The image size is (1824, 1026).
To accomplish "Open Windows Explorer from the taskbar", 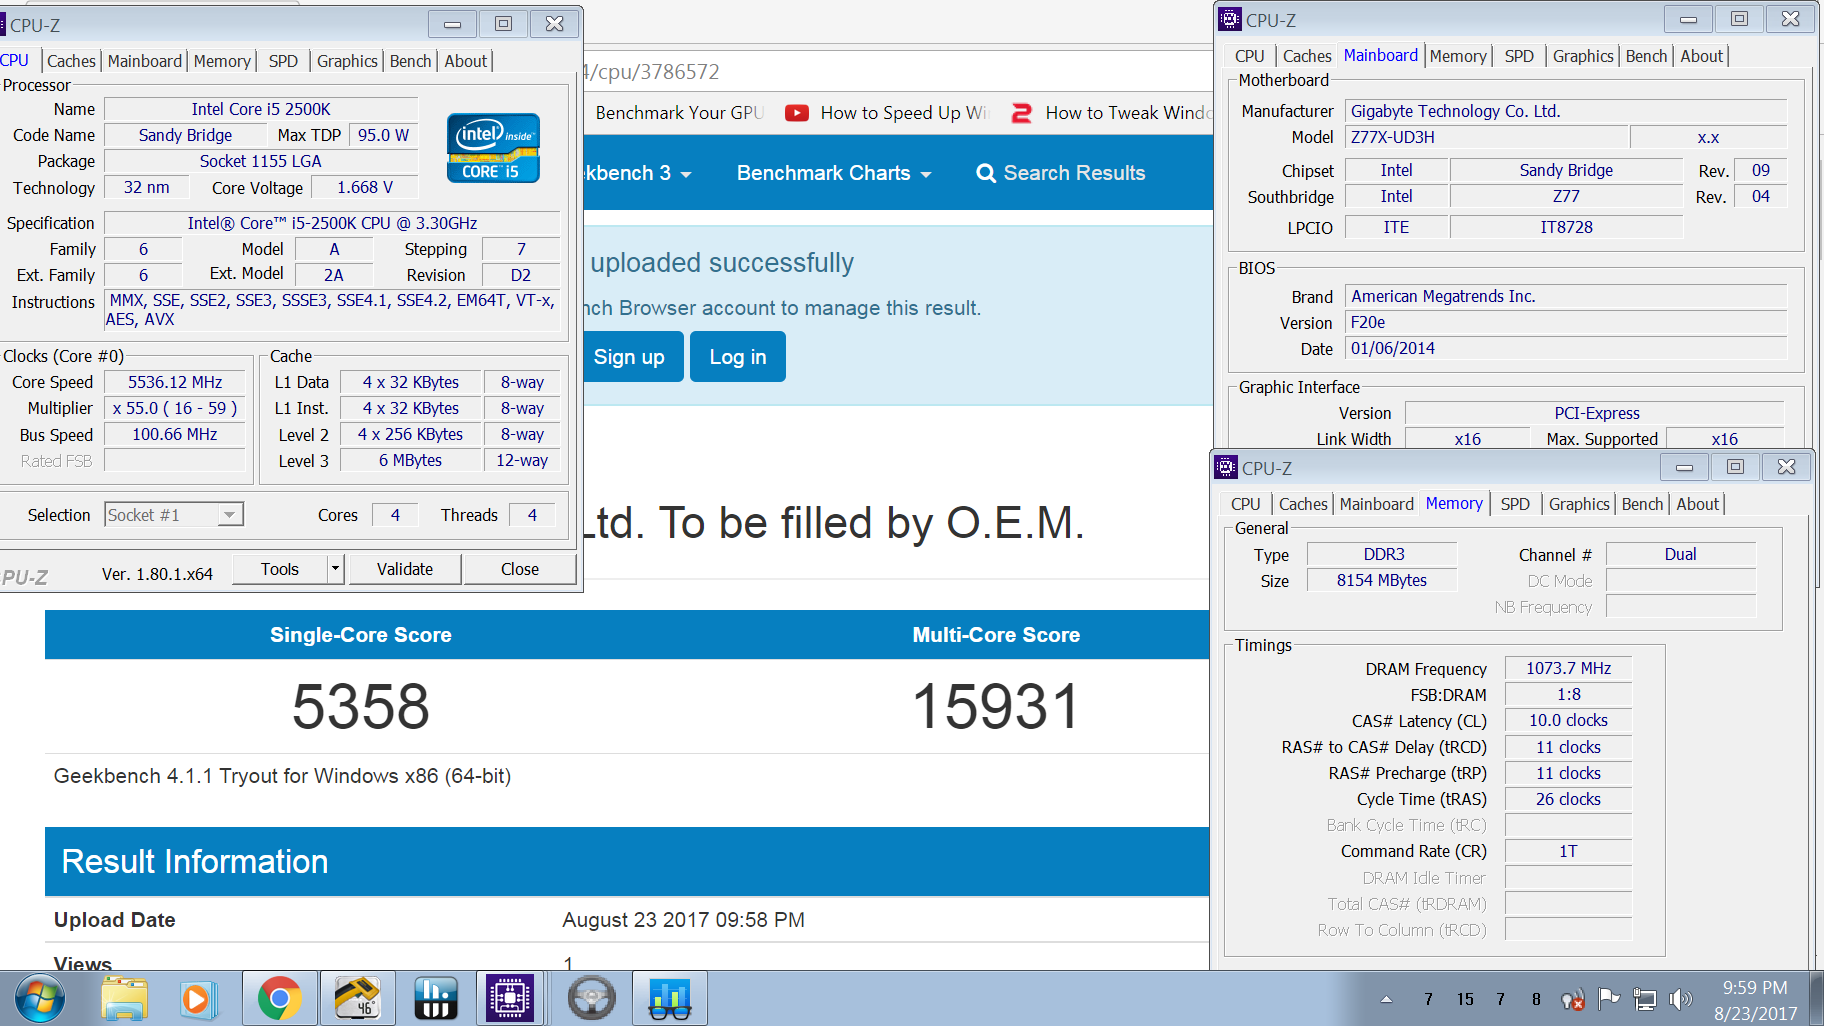I will [124, 998].
